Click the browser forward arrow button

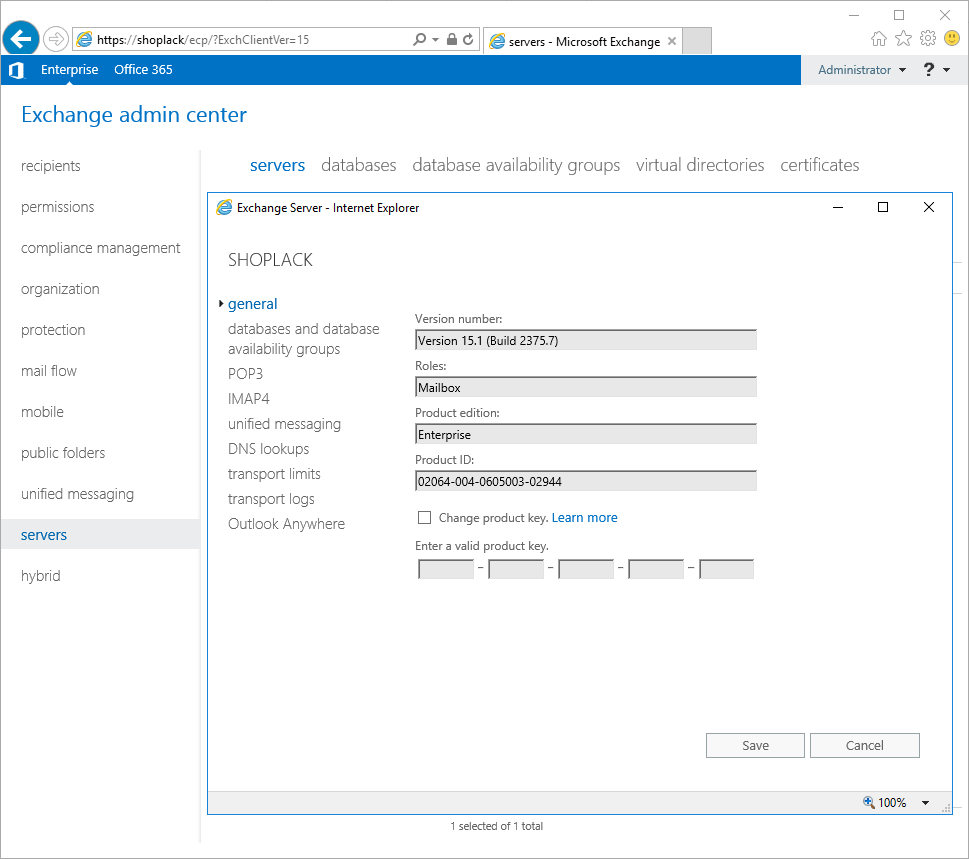pos(56,40)
